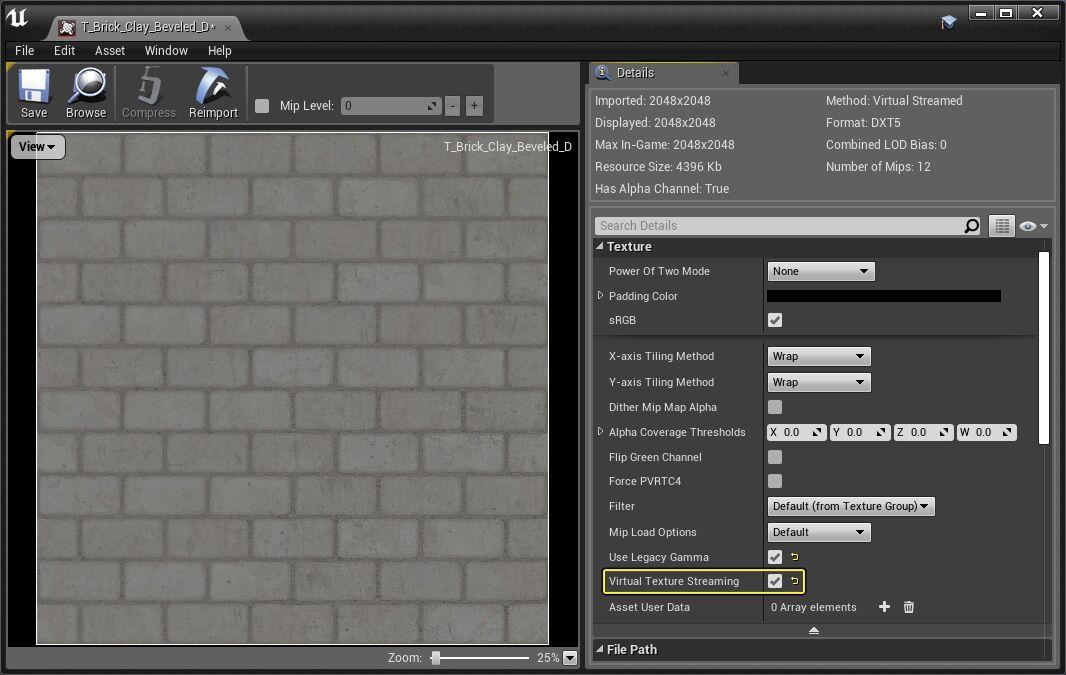Disable the sRGB checkbox

[774, 320]
